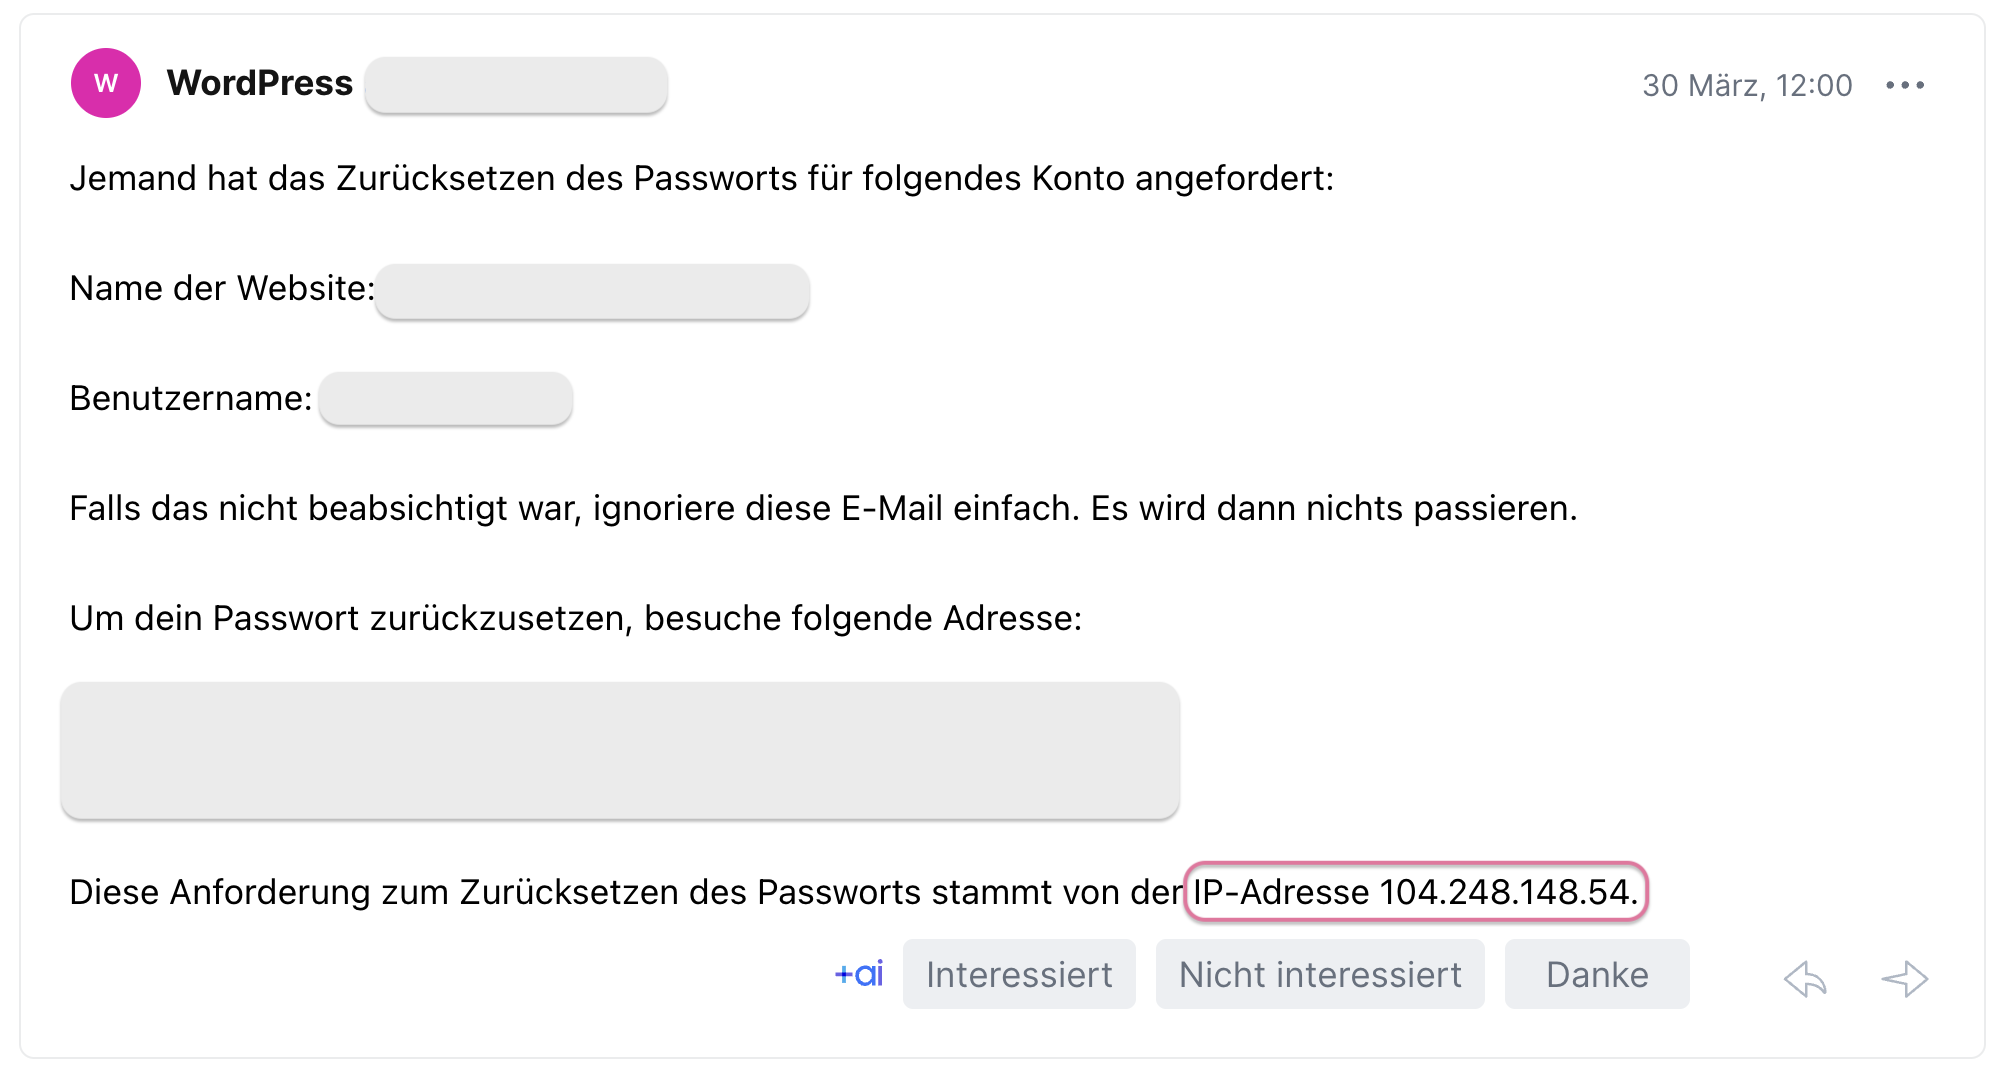Select the "Interessiert" quick reply
The width and height of the screenshot is (2004, 1073).
point(1018,973)
